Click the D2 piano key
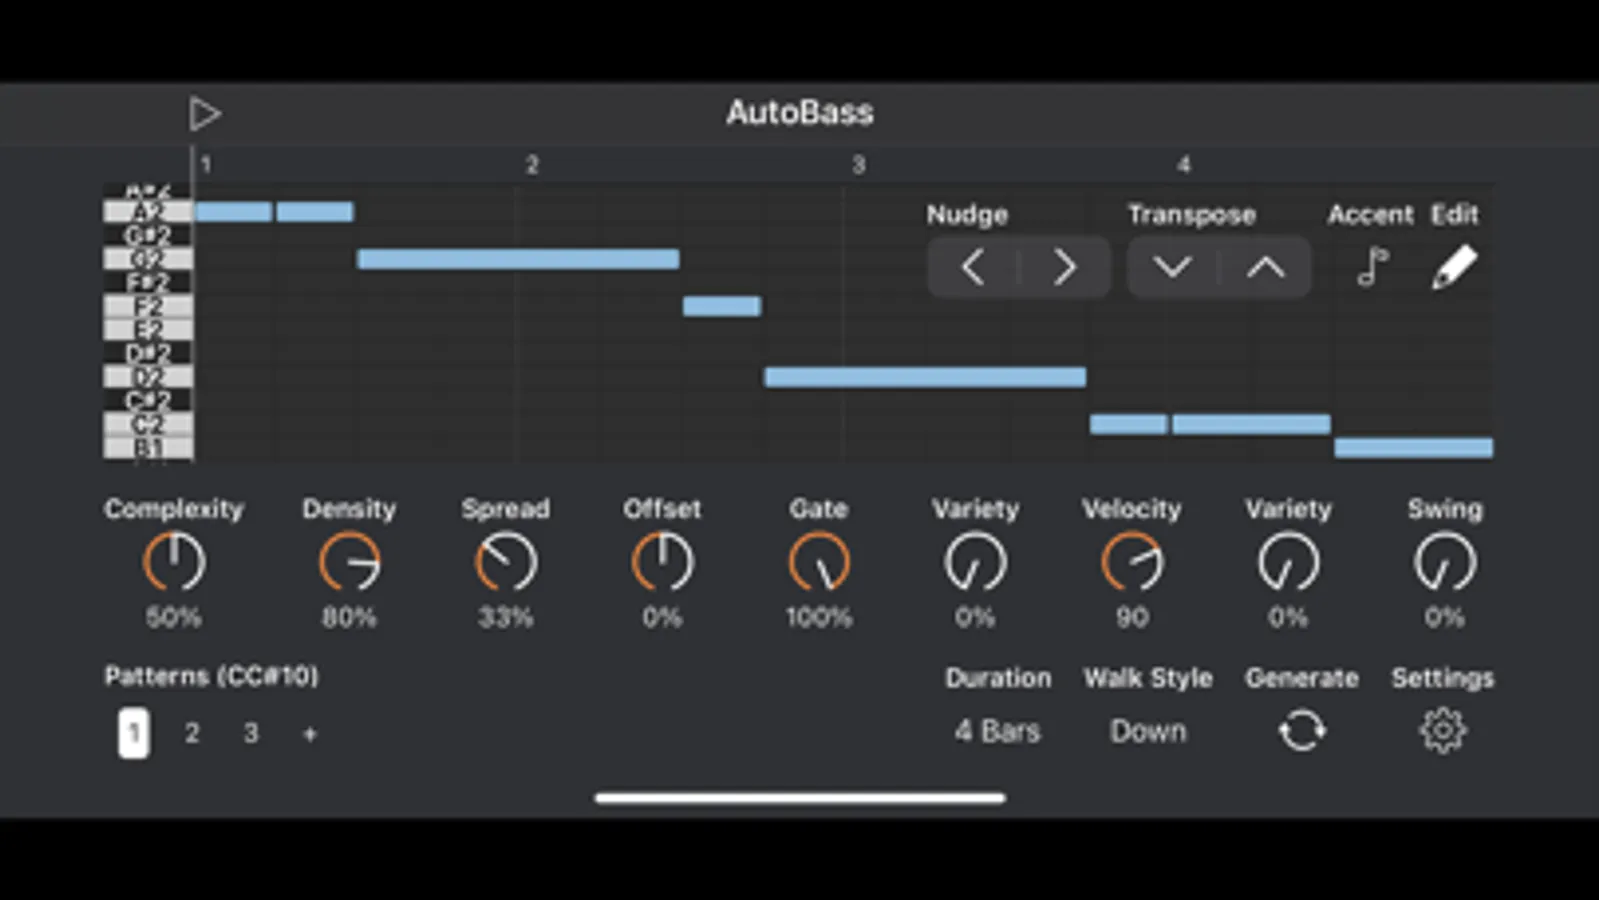1599x900 pixels. [148, 377]
